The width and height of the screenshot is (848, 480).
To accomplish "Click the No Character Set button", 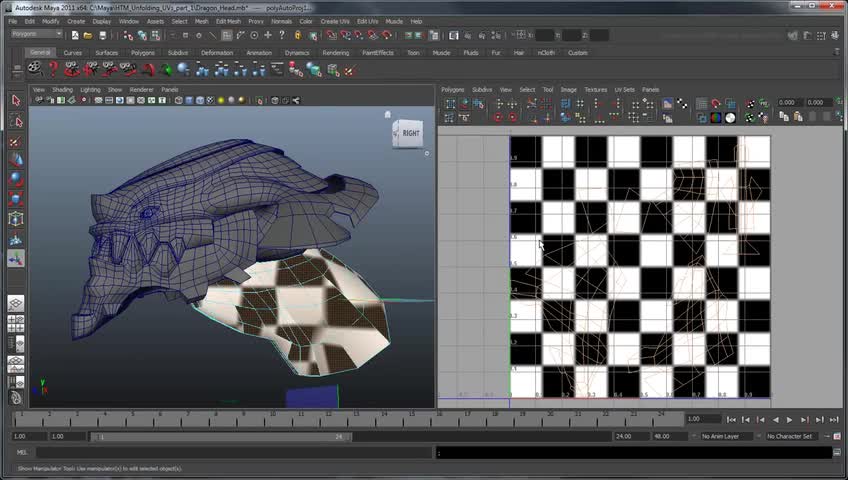I will point(790,436).
